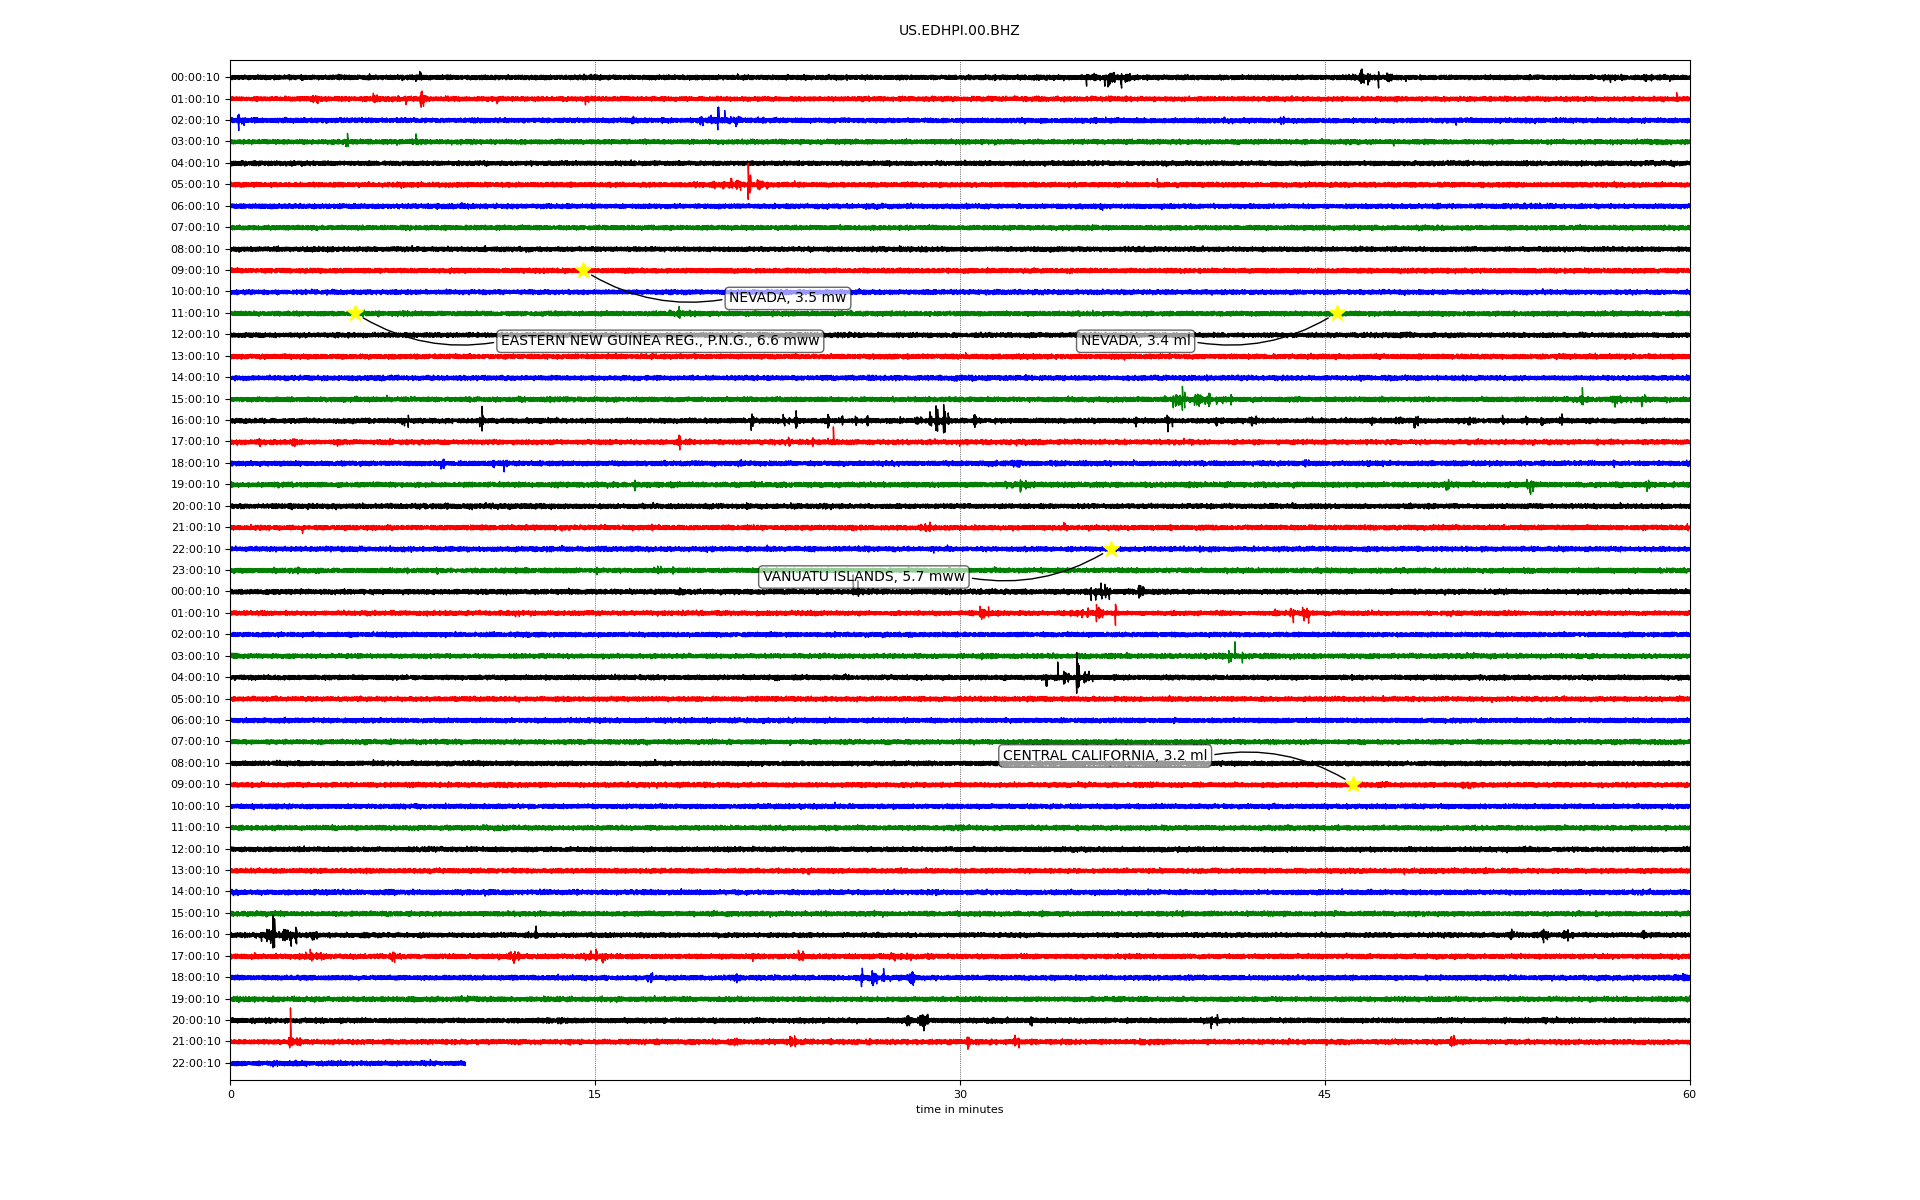Click the EASTERN NEW GUINEA REG. 6.6 mww label
Image resolution: width=1920 pixels, height=1200 pixels.
click(x=660, y=341)
